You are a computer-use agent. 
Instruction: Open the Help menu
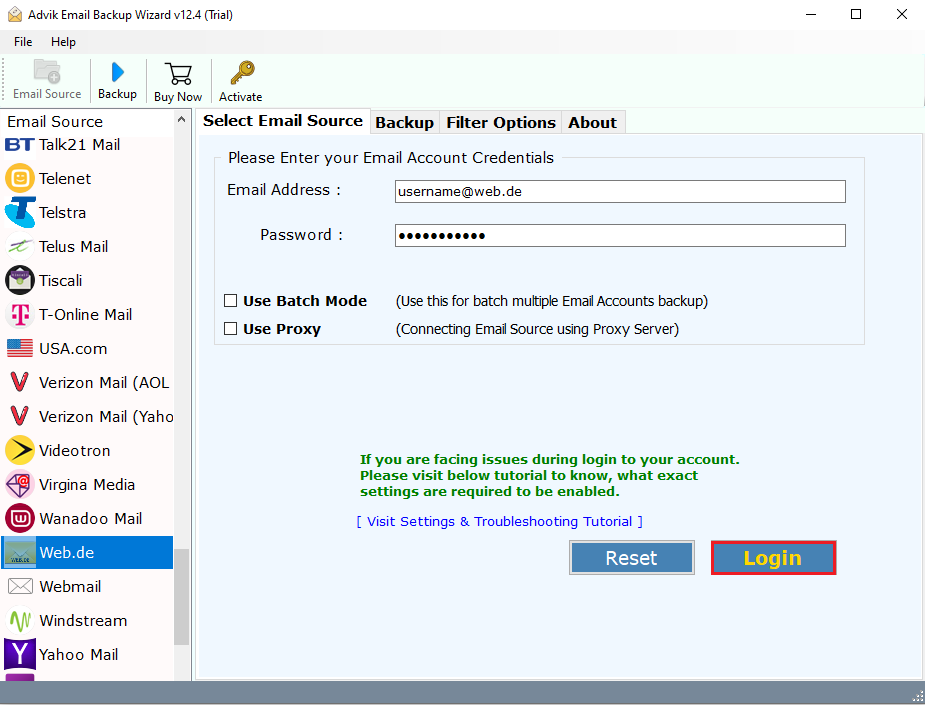(x=63, y=42)
